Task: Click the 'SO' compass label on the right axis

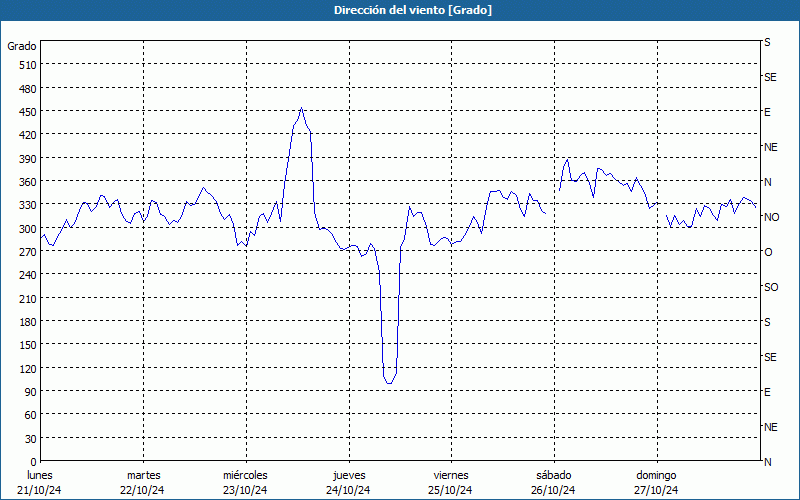Action: click(x=771, y=287)
